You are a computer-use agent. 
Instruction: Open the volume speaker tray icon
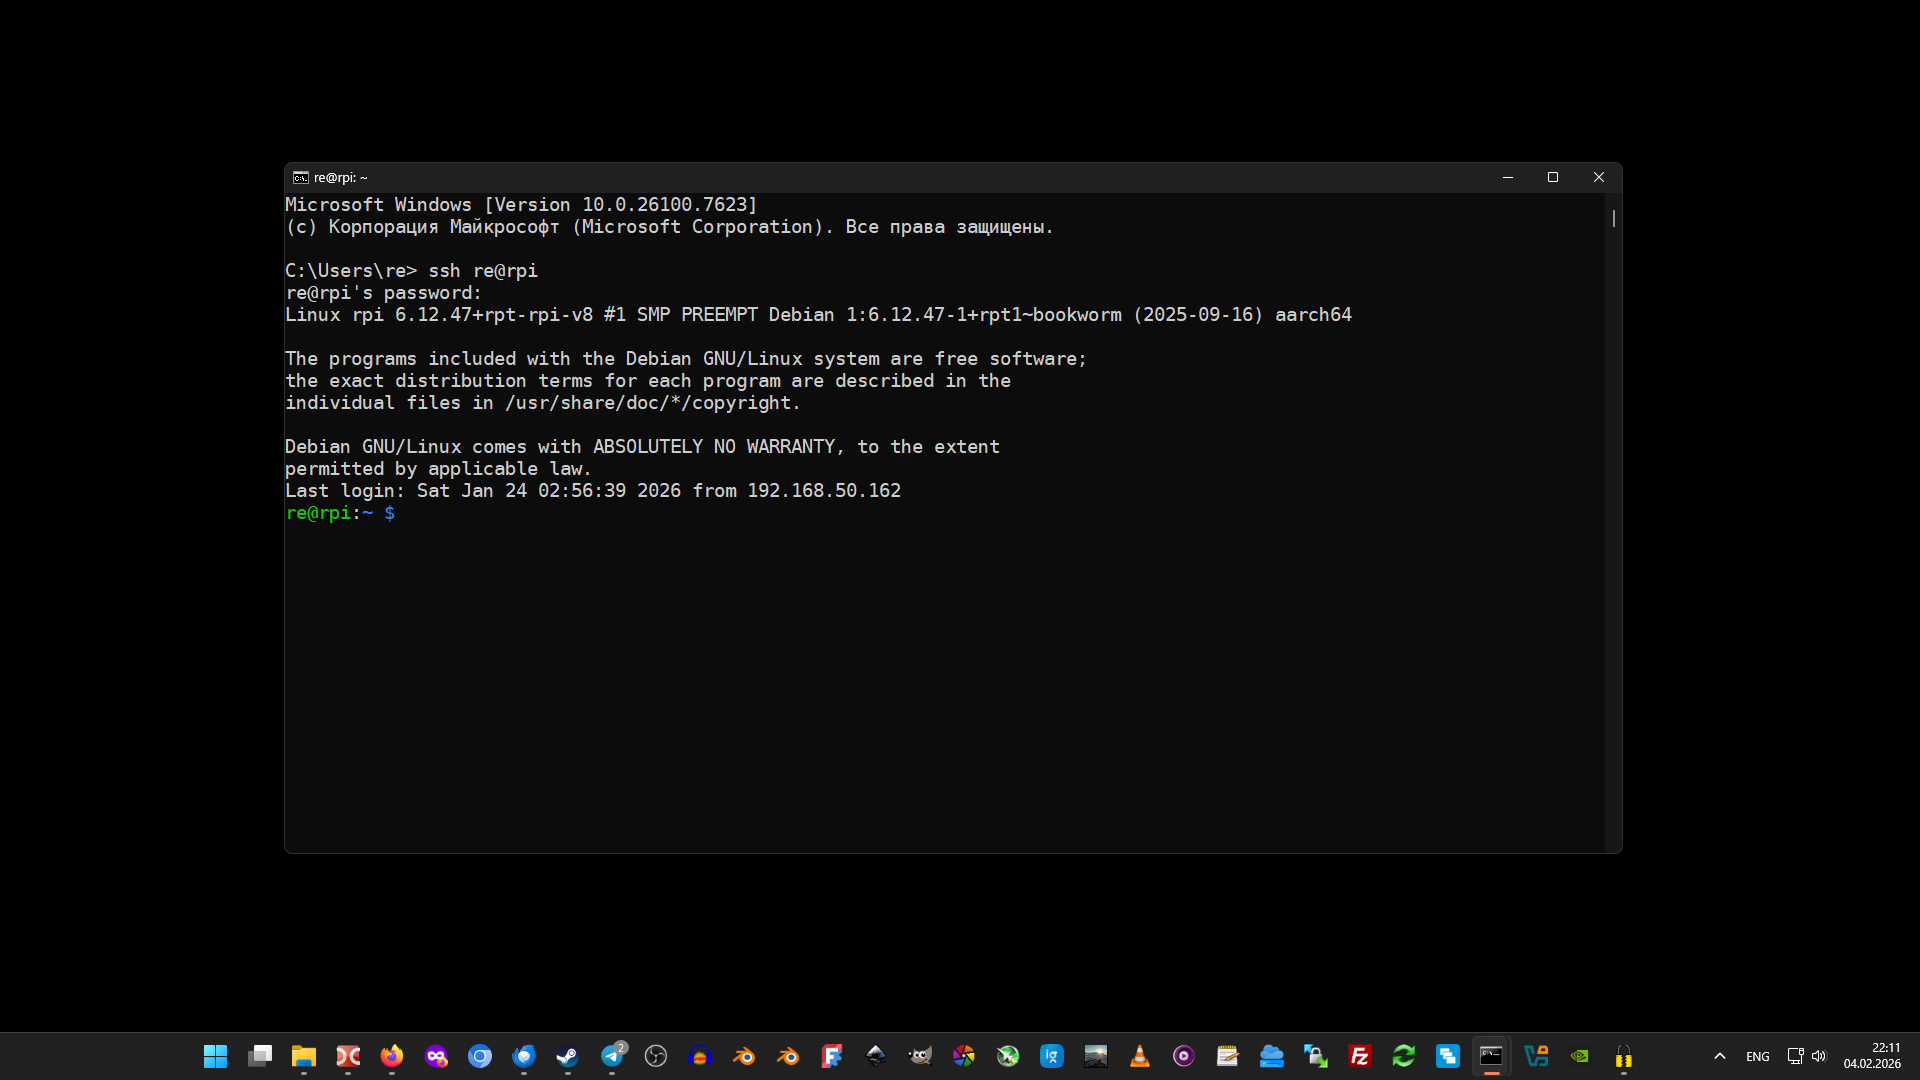pos(1819,1056)
